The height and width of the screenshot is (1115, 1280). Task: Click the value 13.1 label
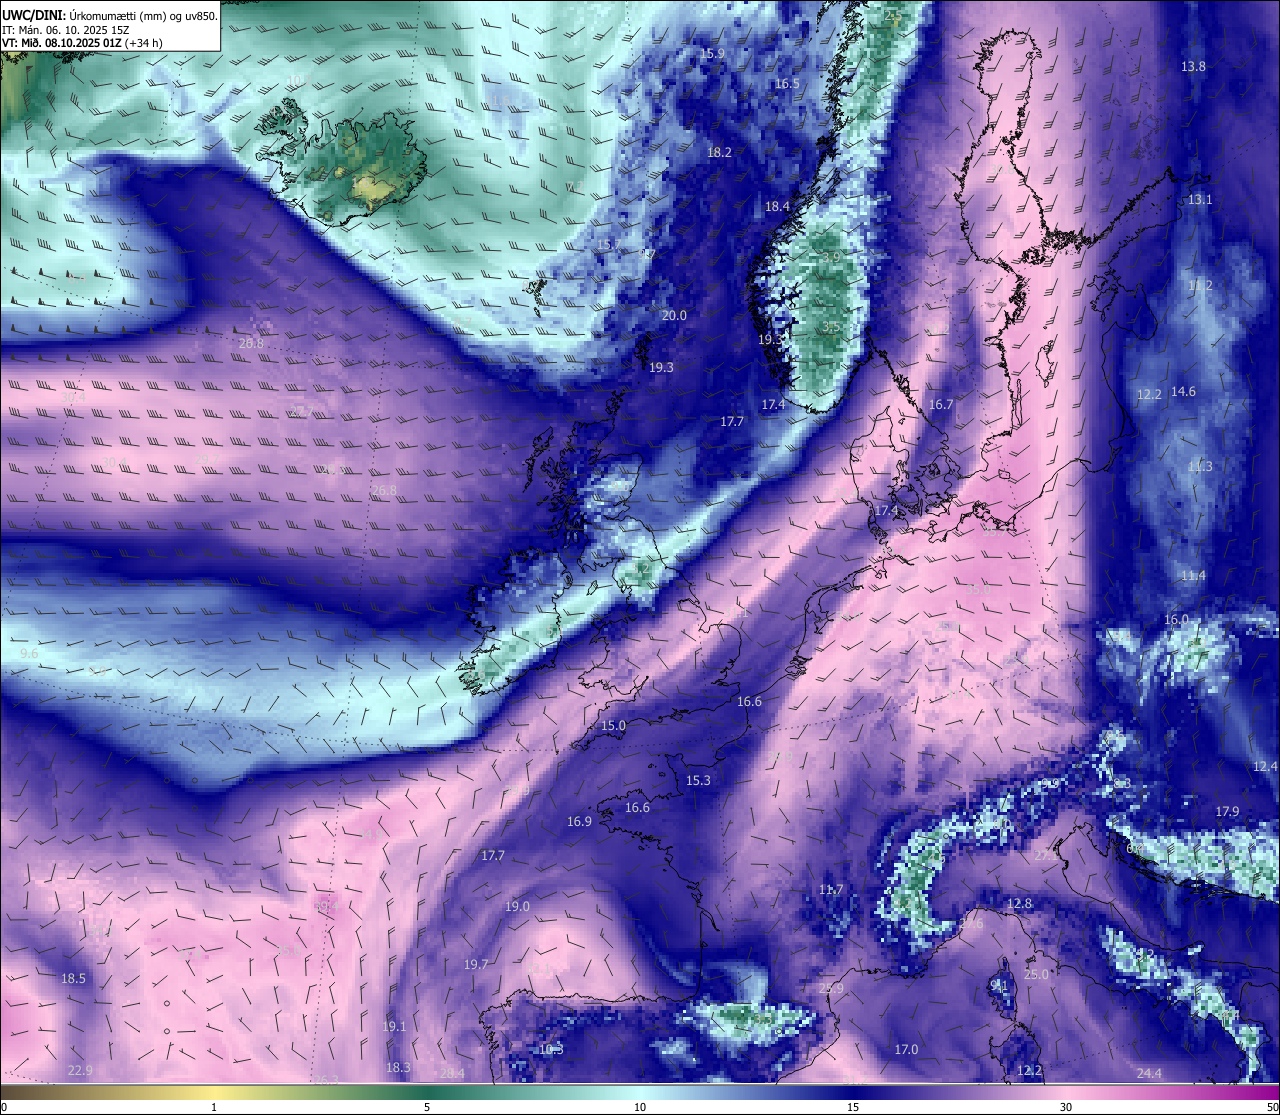(x=1200, y=199)
